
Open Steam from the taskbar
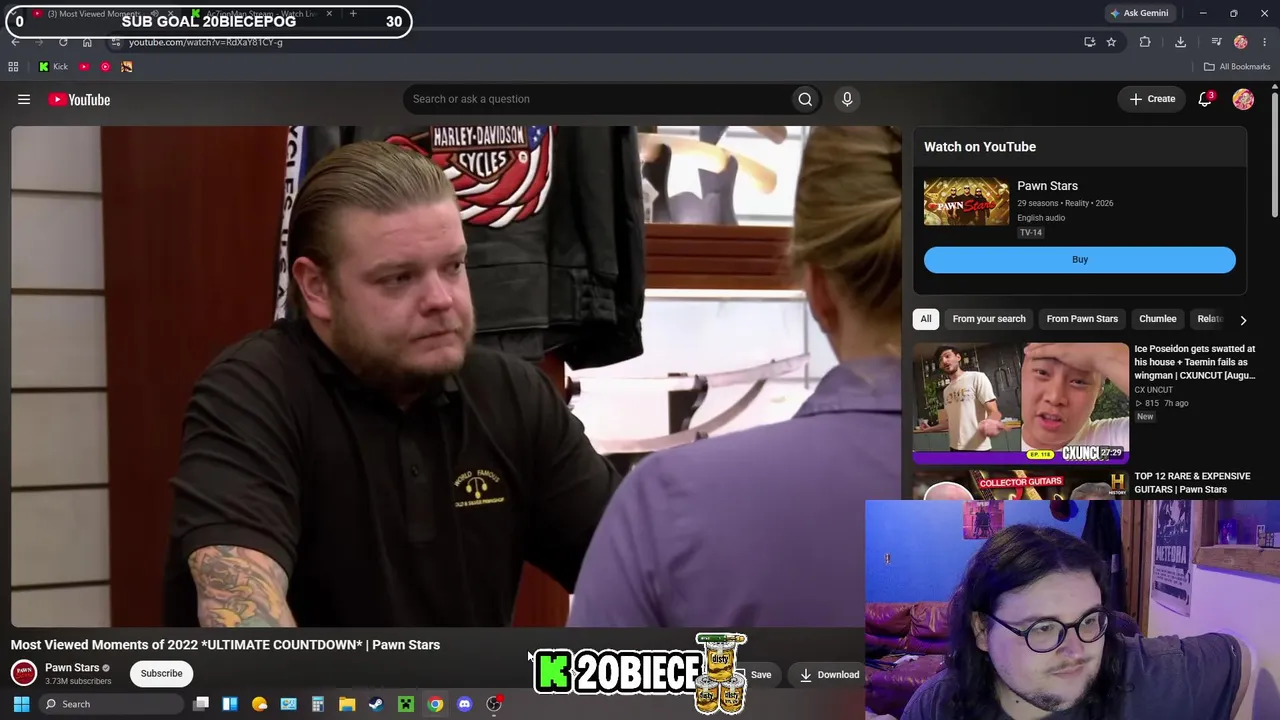376,704
